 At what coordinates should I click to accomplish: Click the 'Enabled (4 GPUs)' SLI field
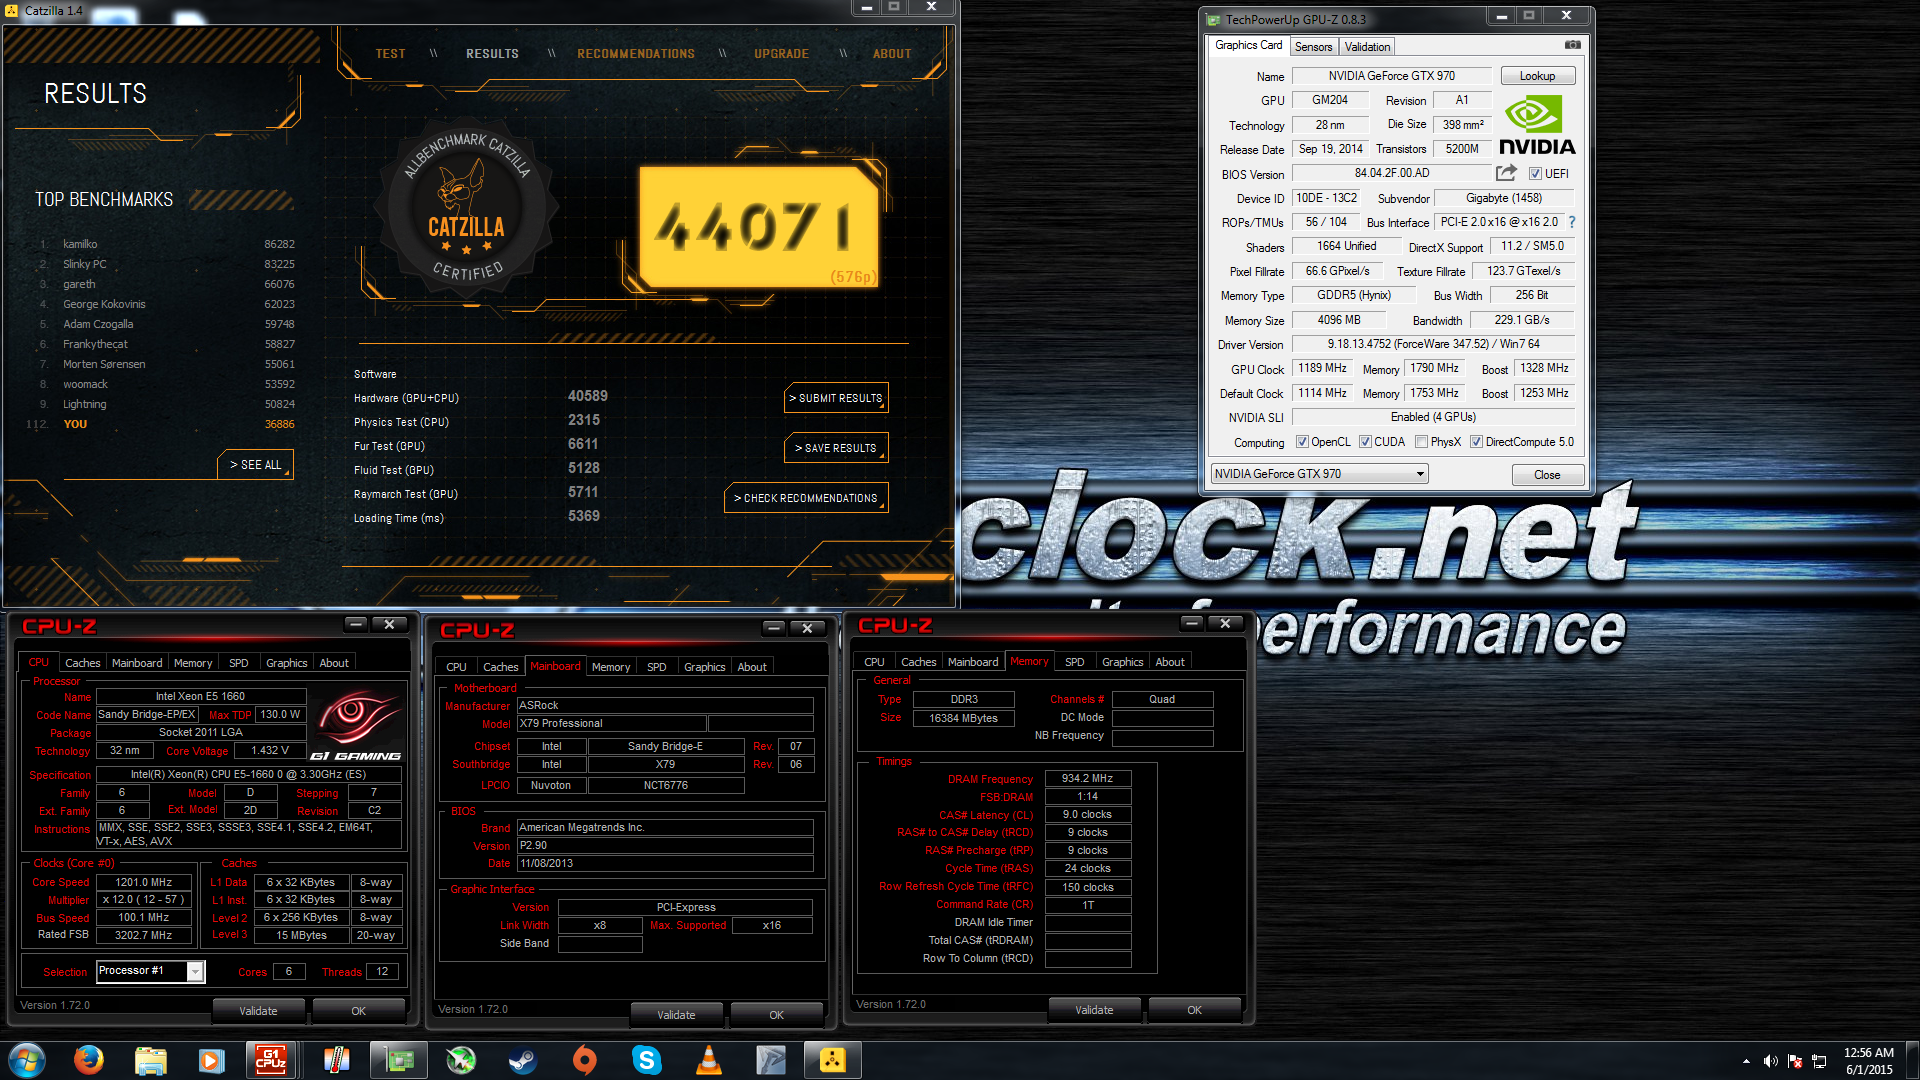click(x=1433, y=417)
